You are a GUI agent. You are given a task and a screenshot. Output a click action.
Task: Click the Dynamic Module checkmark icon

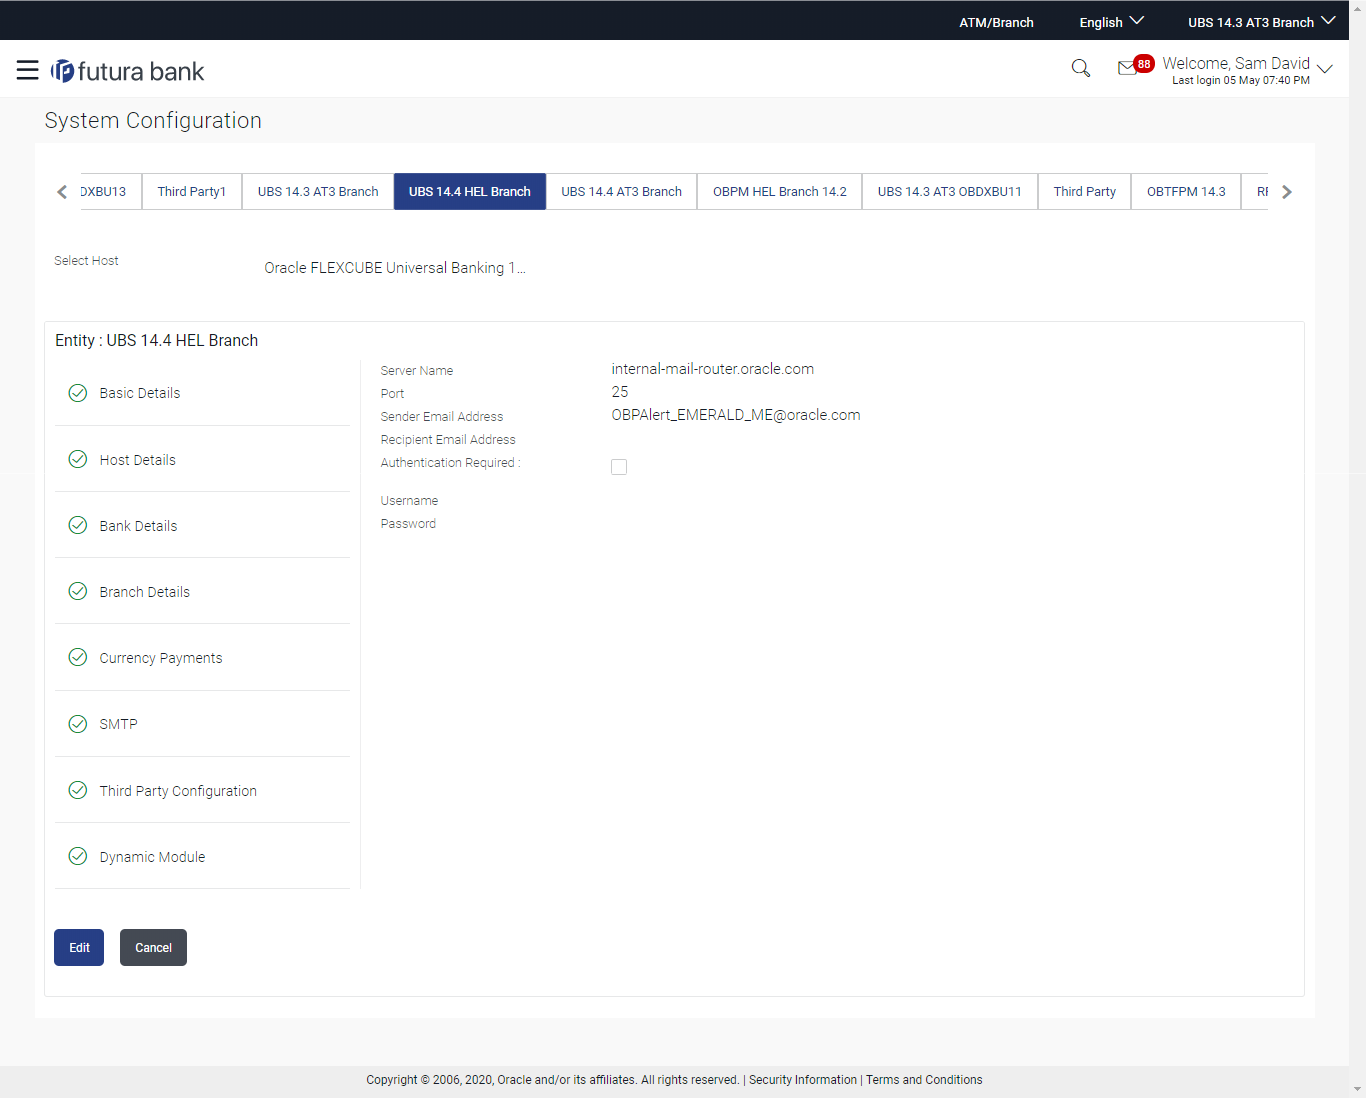(78, 856)
